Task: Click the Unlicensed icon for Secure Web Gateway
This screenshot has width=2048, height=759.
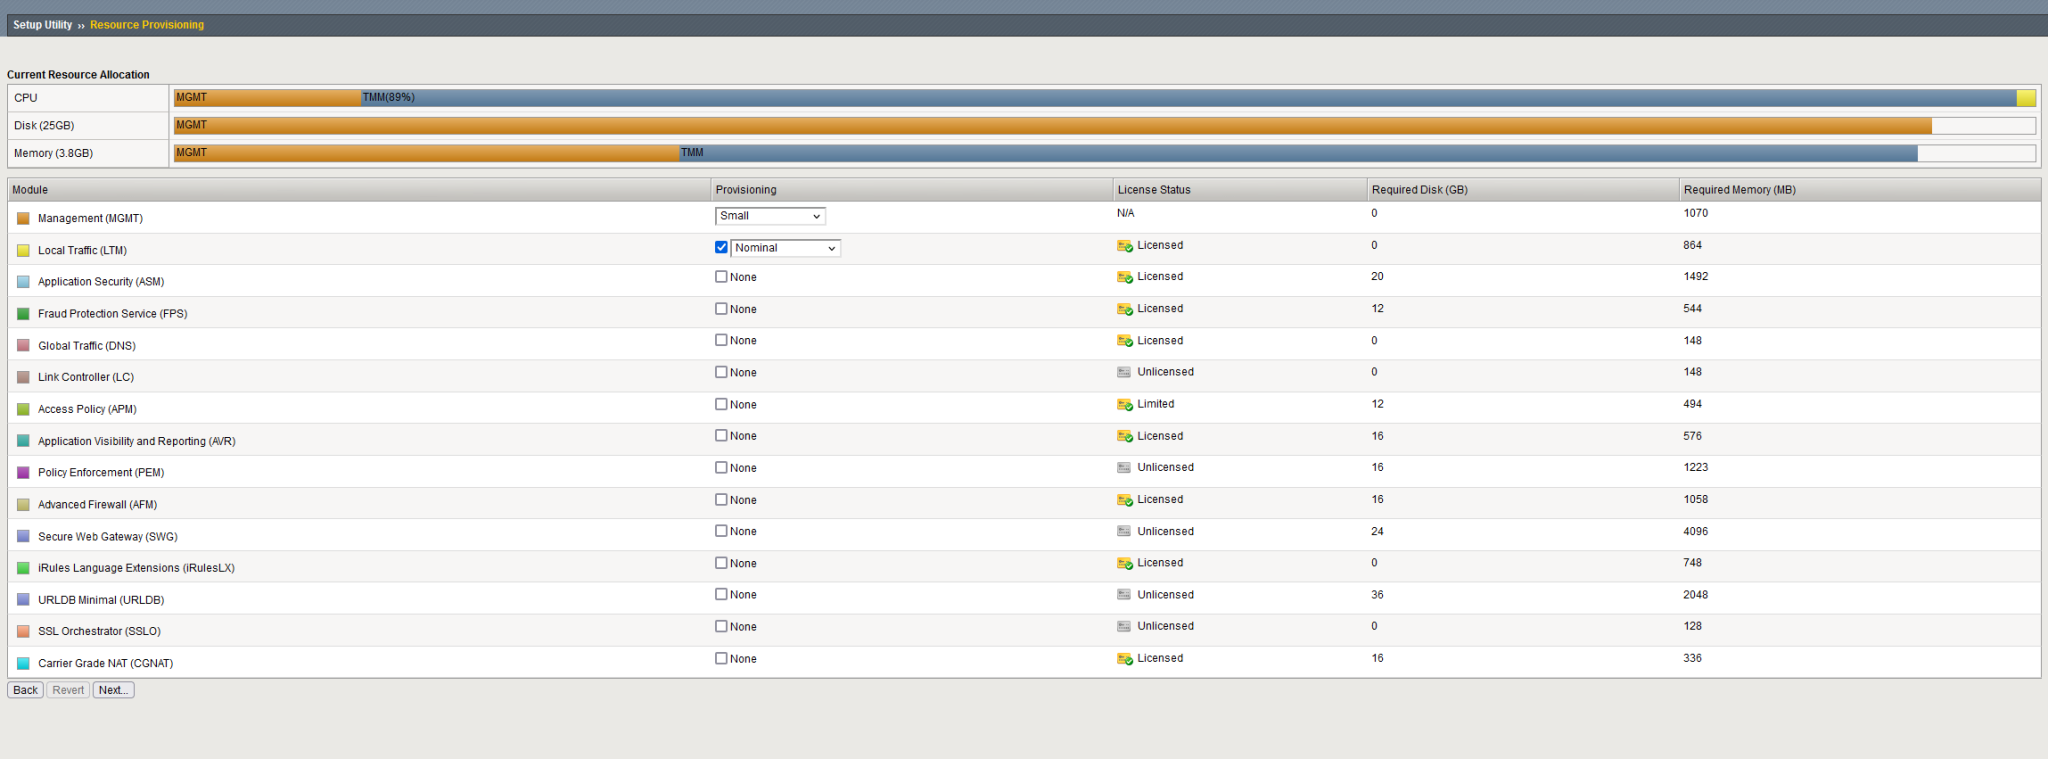Action: [1124, 531]
